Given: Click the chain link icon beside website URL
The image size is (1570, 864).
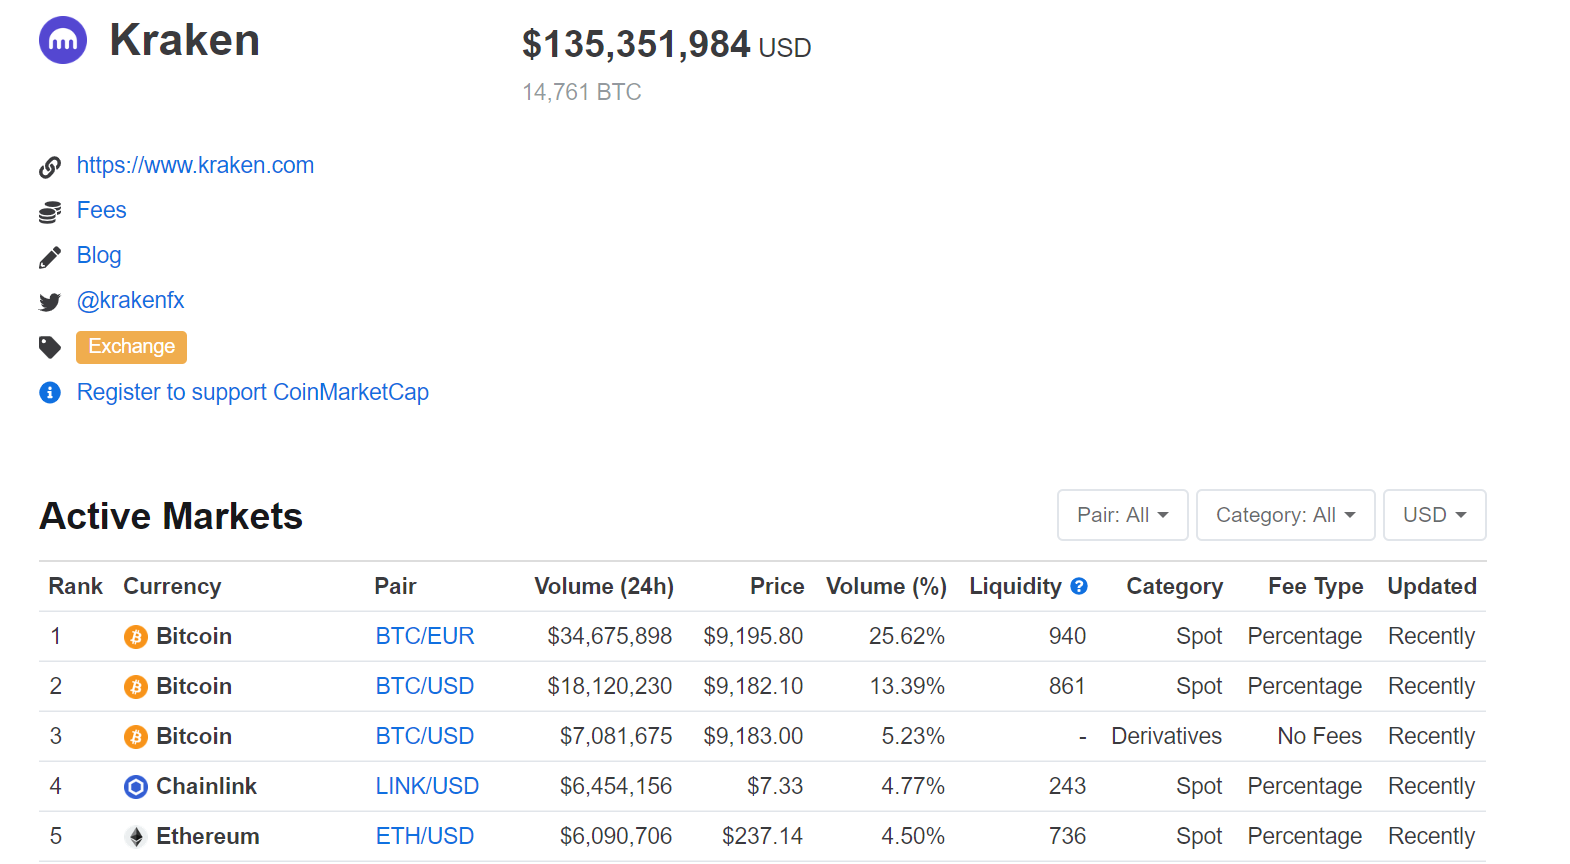Looking at the screenshot, I should (x=50, y=167).
